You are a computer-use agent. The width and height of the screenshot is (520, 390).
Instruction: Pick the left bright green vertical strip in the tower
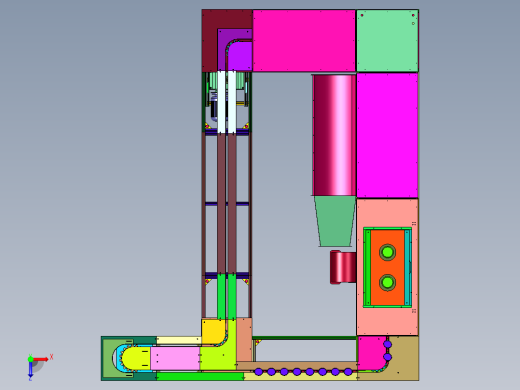tap(221, 297)
